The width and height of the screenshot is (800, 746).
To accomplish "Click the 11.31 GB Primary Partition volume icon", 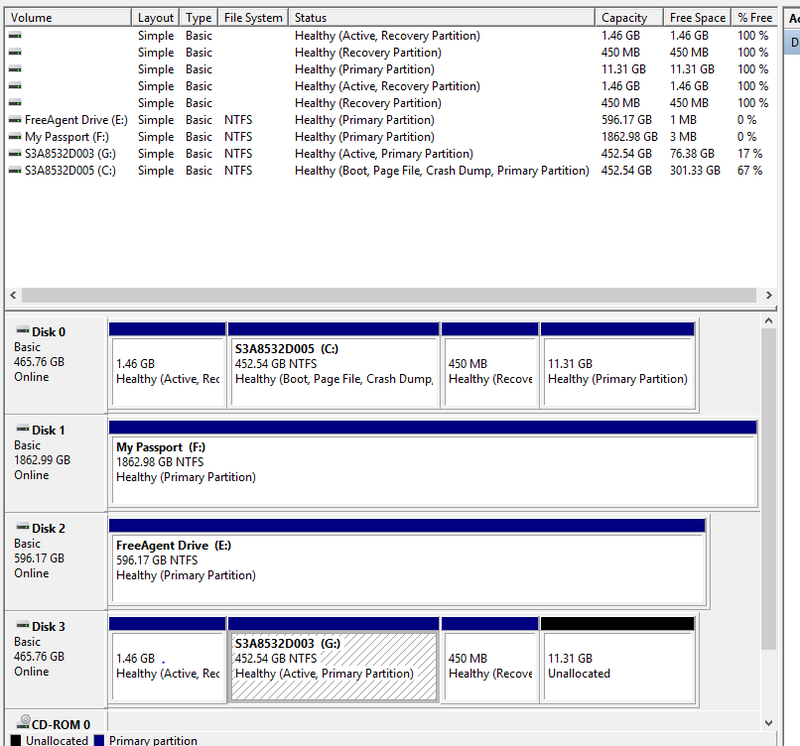I will [x=13, y=69].
